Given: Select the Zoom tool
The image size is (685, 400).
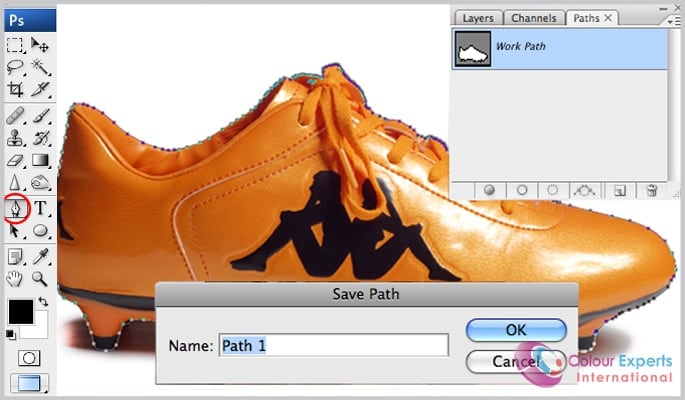Looking at the screenshot, I should tap(40, 279).
